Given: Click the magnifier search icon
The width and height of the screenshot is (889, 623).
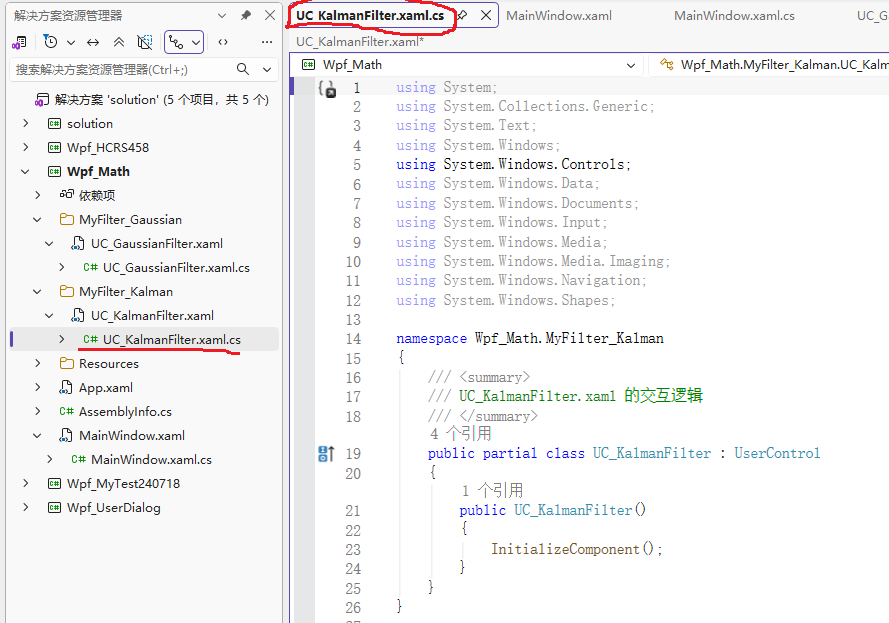Looking at the screenshot, I should [243, 69].
